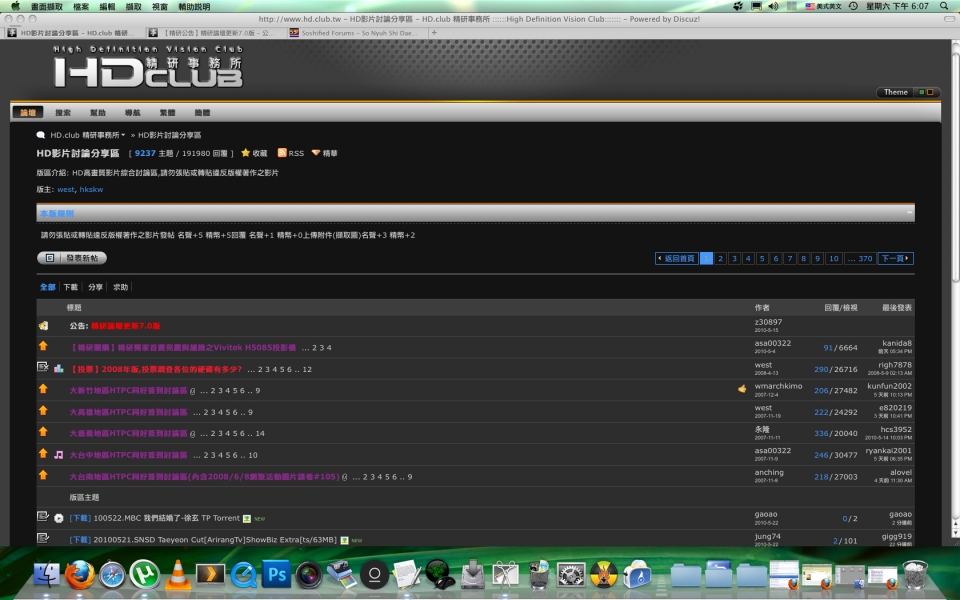Open the Trash in the dock
Screen dimensions: 960x600
(x=914, y=575)
